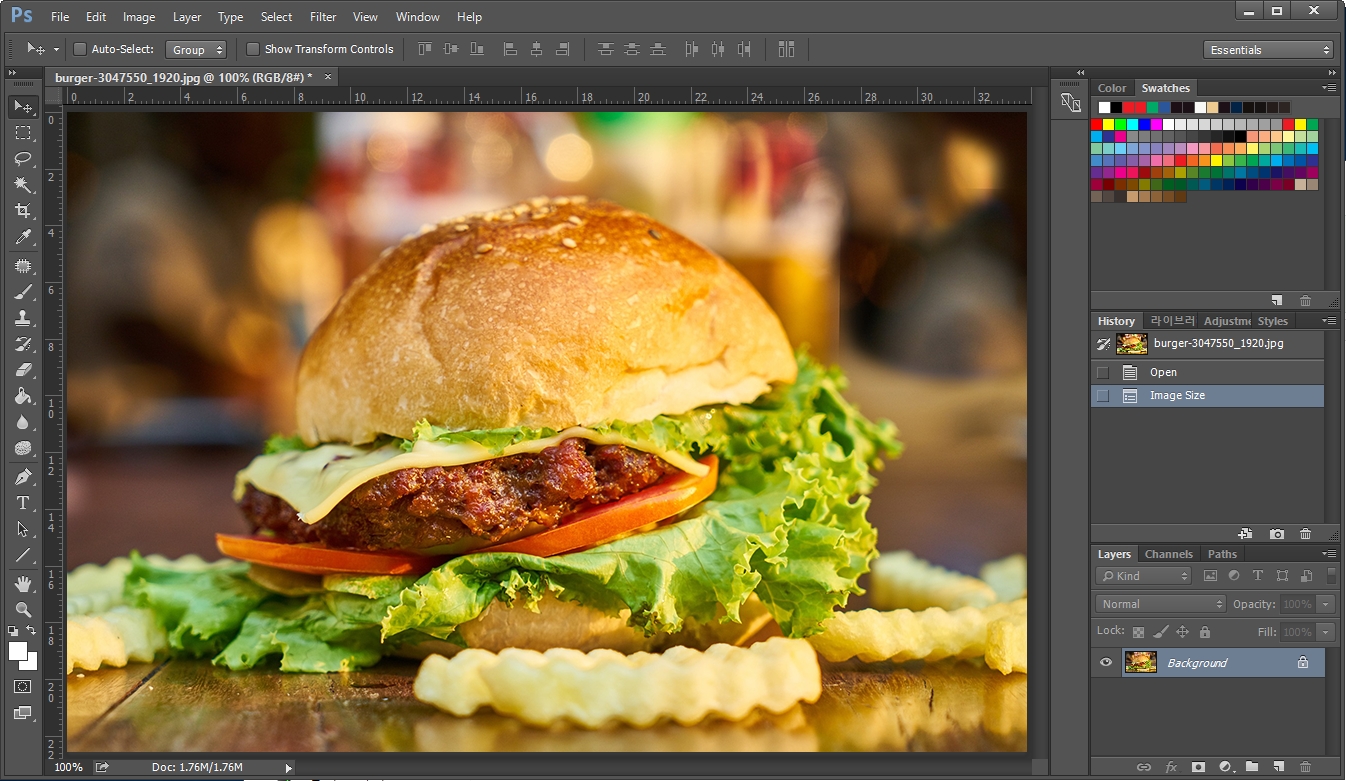The width and height of the screenshot is (1346, 781).
Task: Toggle Lock position
Action: pos(1182,632)
